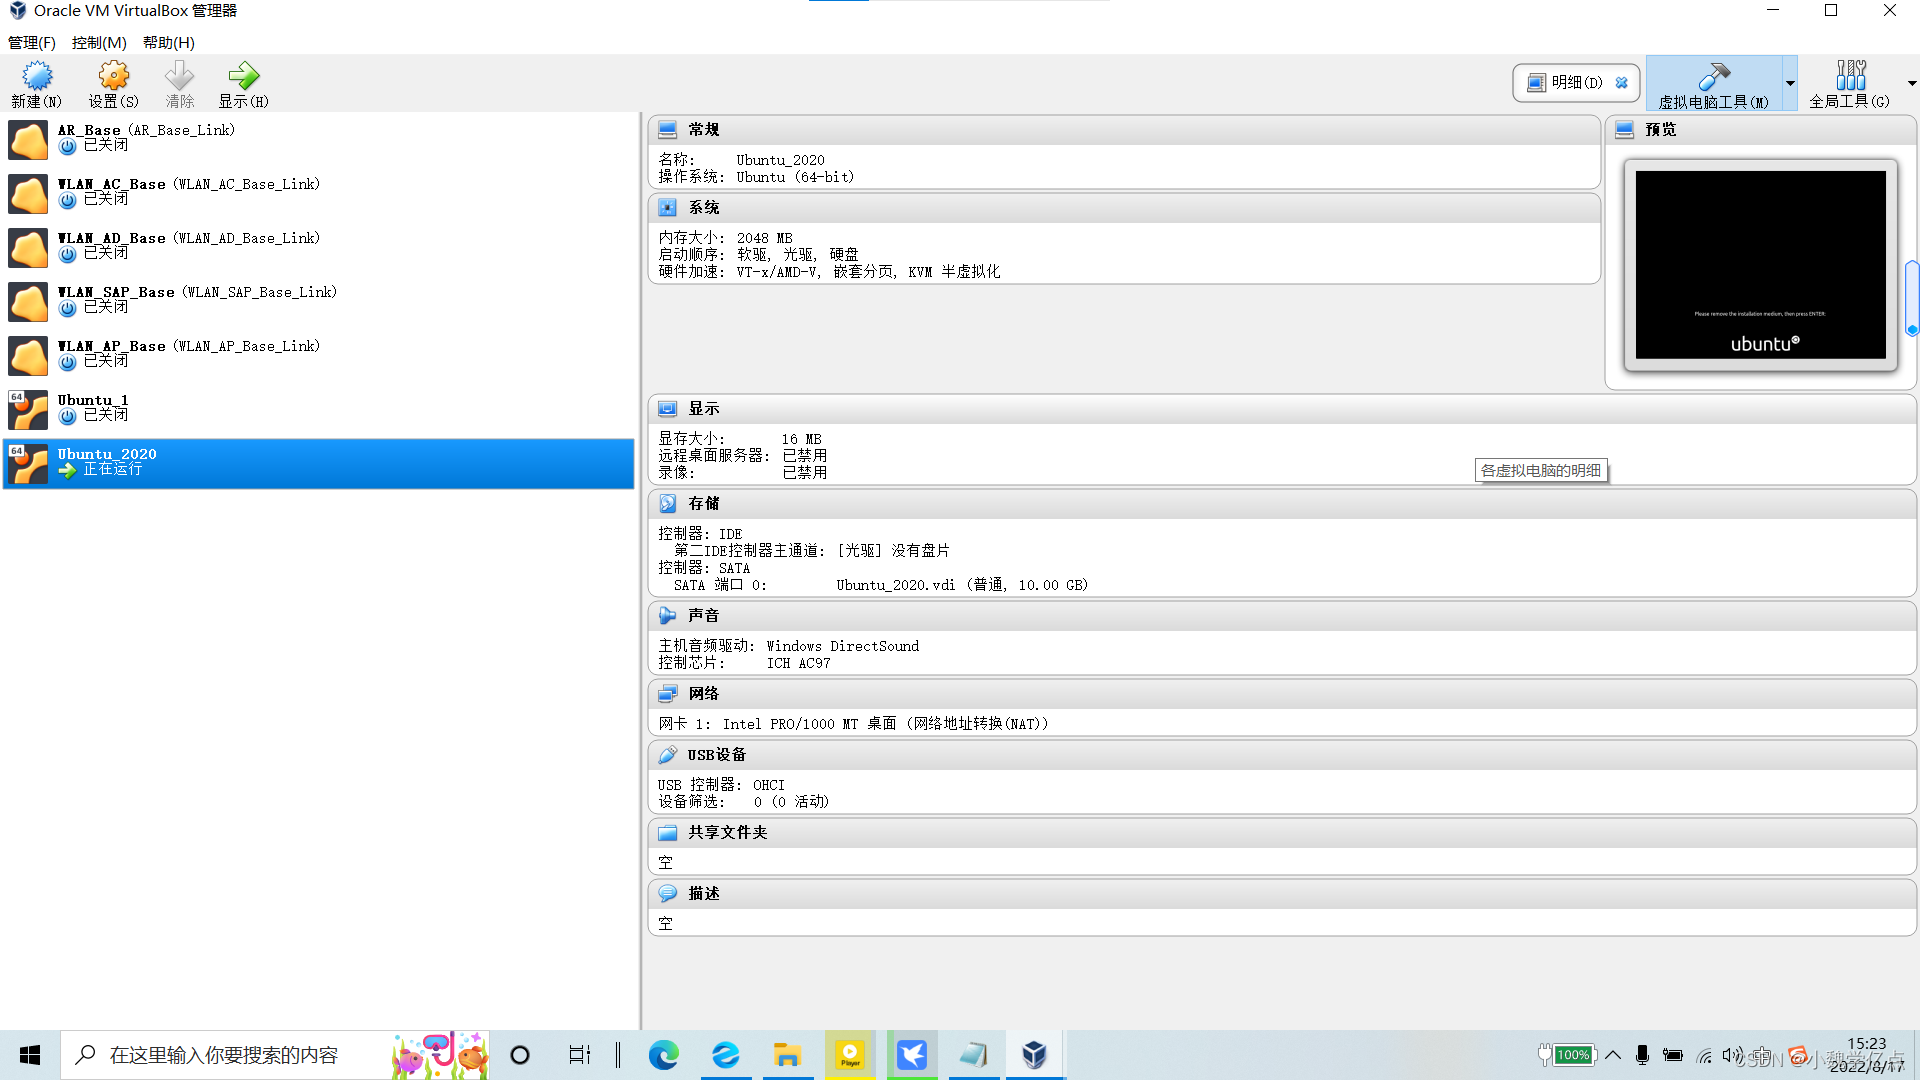Click the Shared Folders (共享文件夹) icon
Screen dimensions: 1920x1080
tap(667, 833)
